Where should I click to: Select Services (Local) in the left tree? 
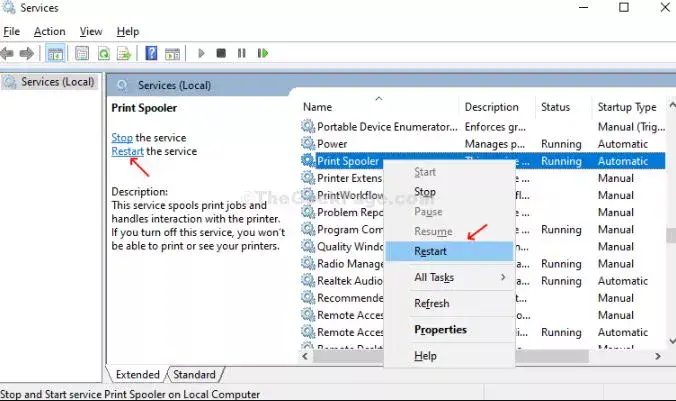point(50,82)
